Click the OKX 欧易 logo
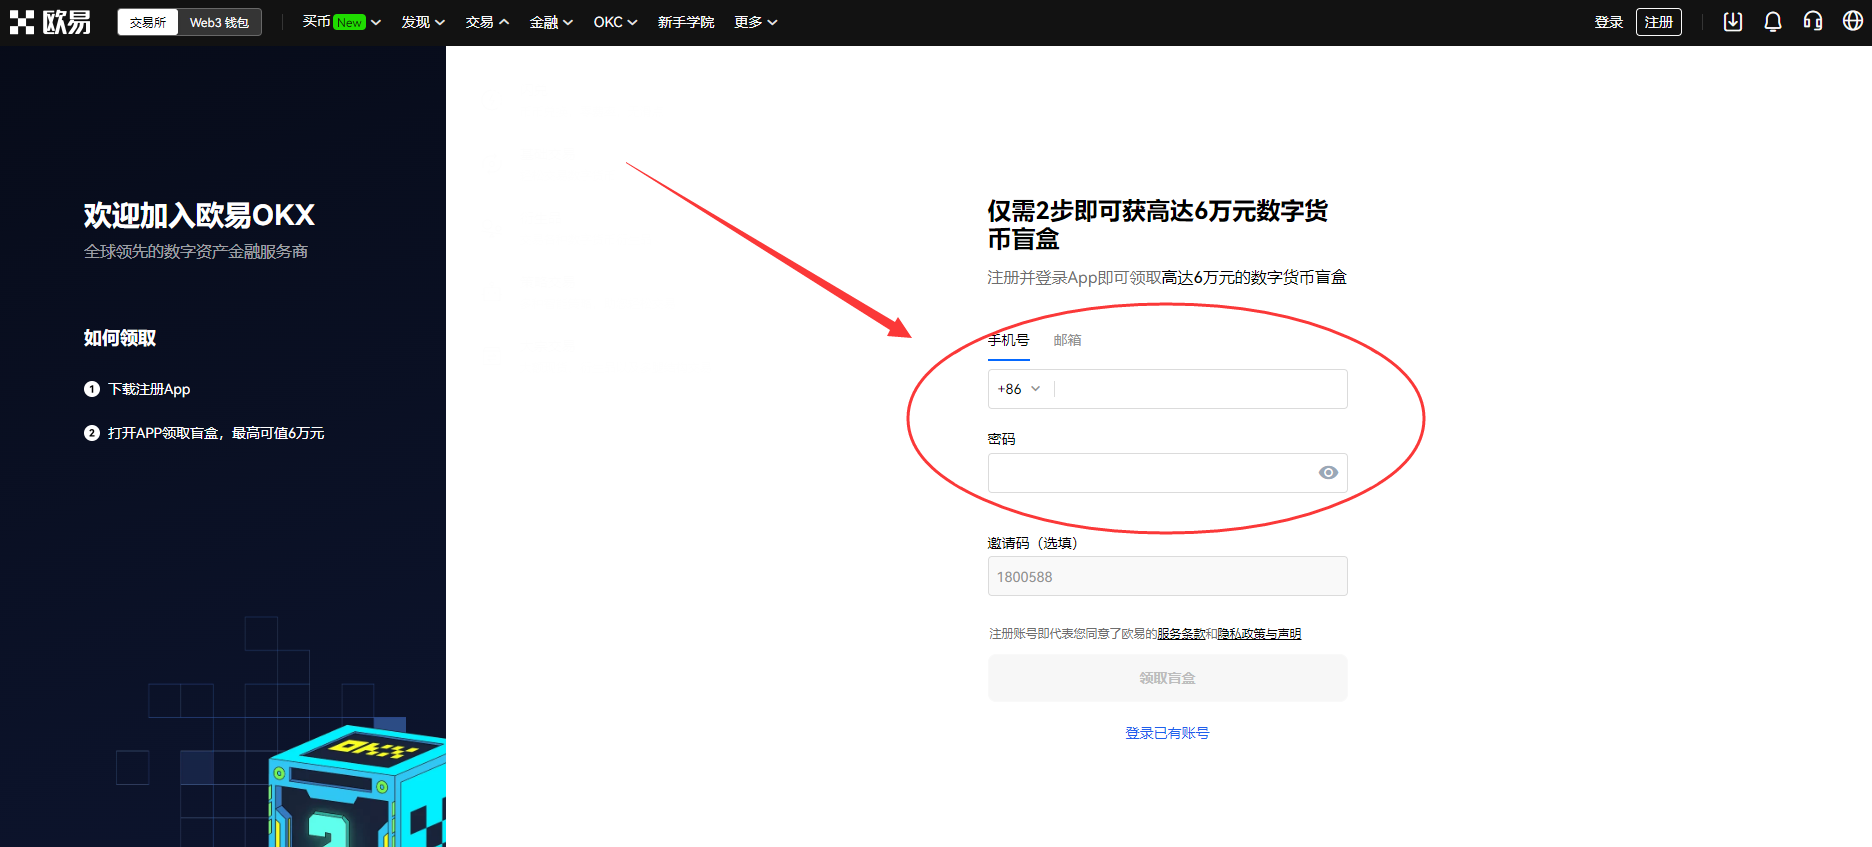Screen dimensions: 1872x847 tap(50, 22)
